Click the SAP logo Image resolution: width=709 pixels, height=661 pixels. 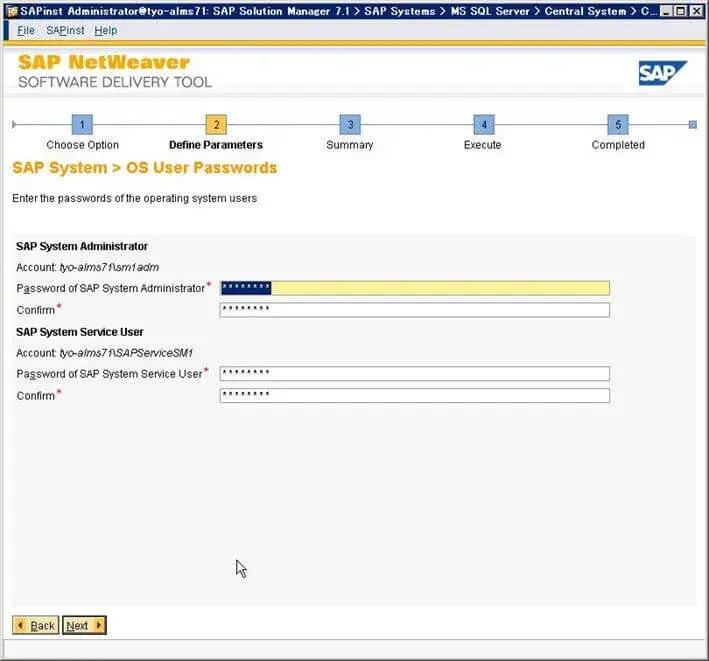pyautogui.click(x=662, y=73)
